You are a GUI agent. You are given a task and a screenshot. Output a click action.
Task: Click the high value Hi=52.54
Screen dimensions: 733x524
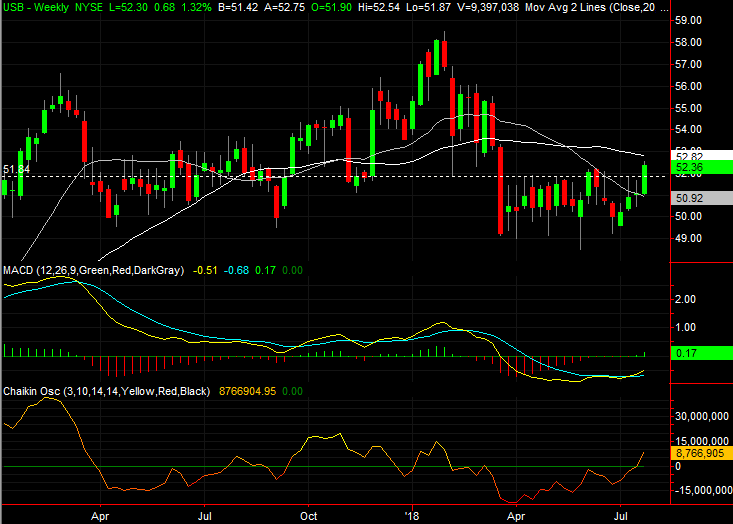pos(379,7)
